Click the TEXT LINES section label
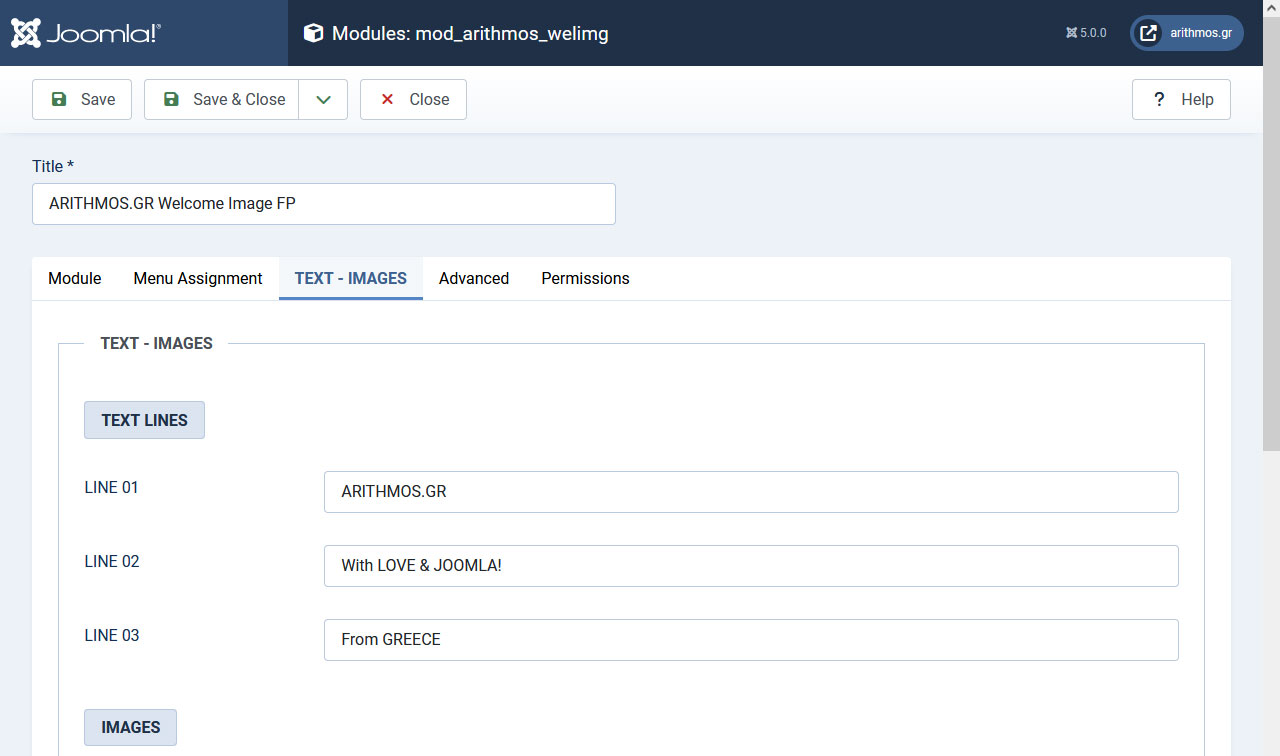1280x756 pixels. (144, 420)
